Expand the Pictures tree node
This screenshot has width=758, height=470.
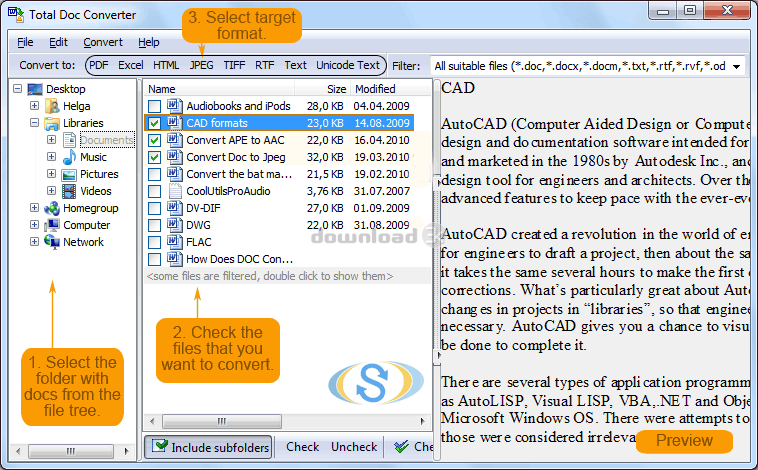tap(51, 173)
